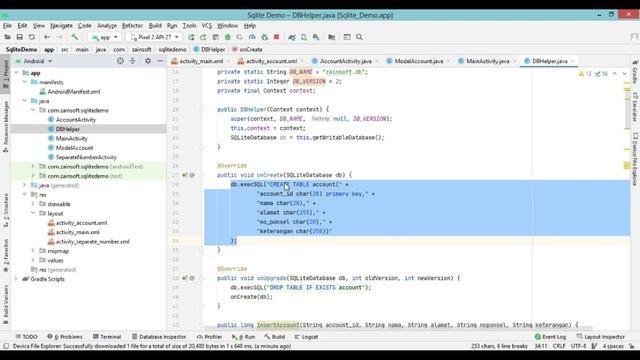This screenshot has width=640, height=360.
Task: Click the 4 spaces indent status entry
Action: [613, 346]
